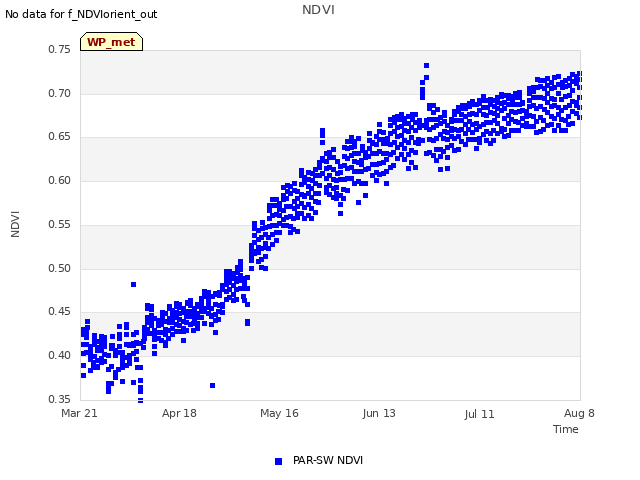The image size is (640, 480).
Task: Click the Aug 8 x-axis label
Action: coord(579,413)
